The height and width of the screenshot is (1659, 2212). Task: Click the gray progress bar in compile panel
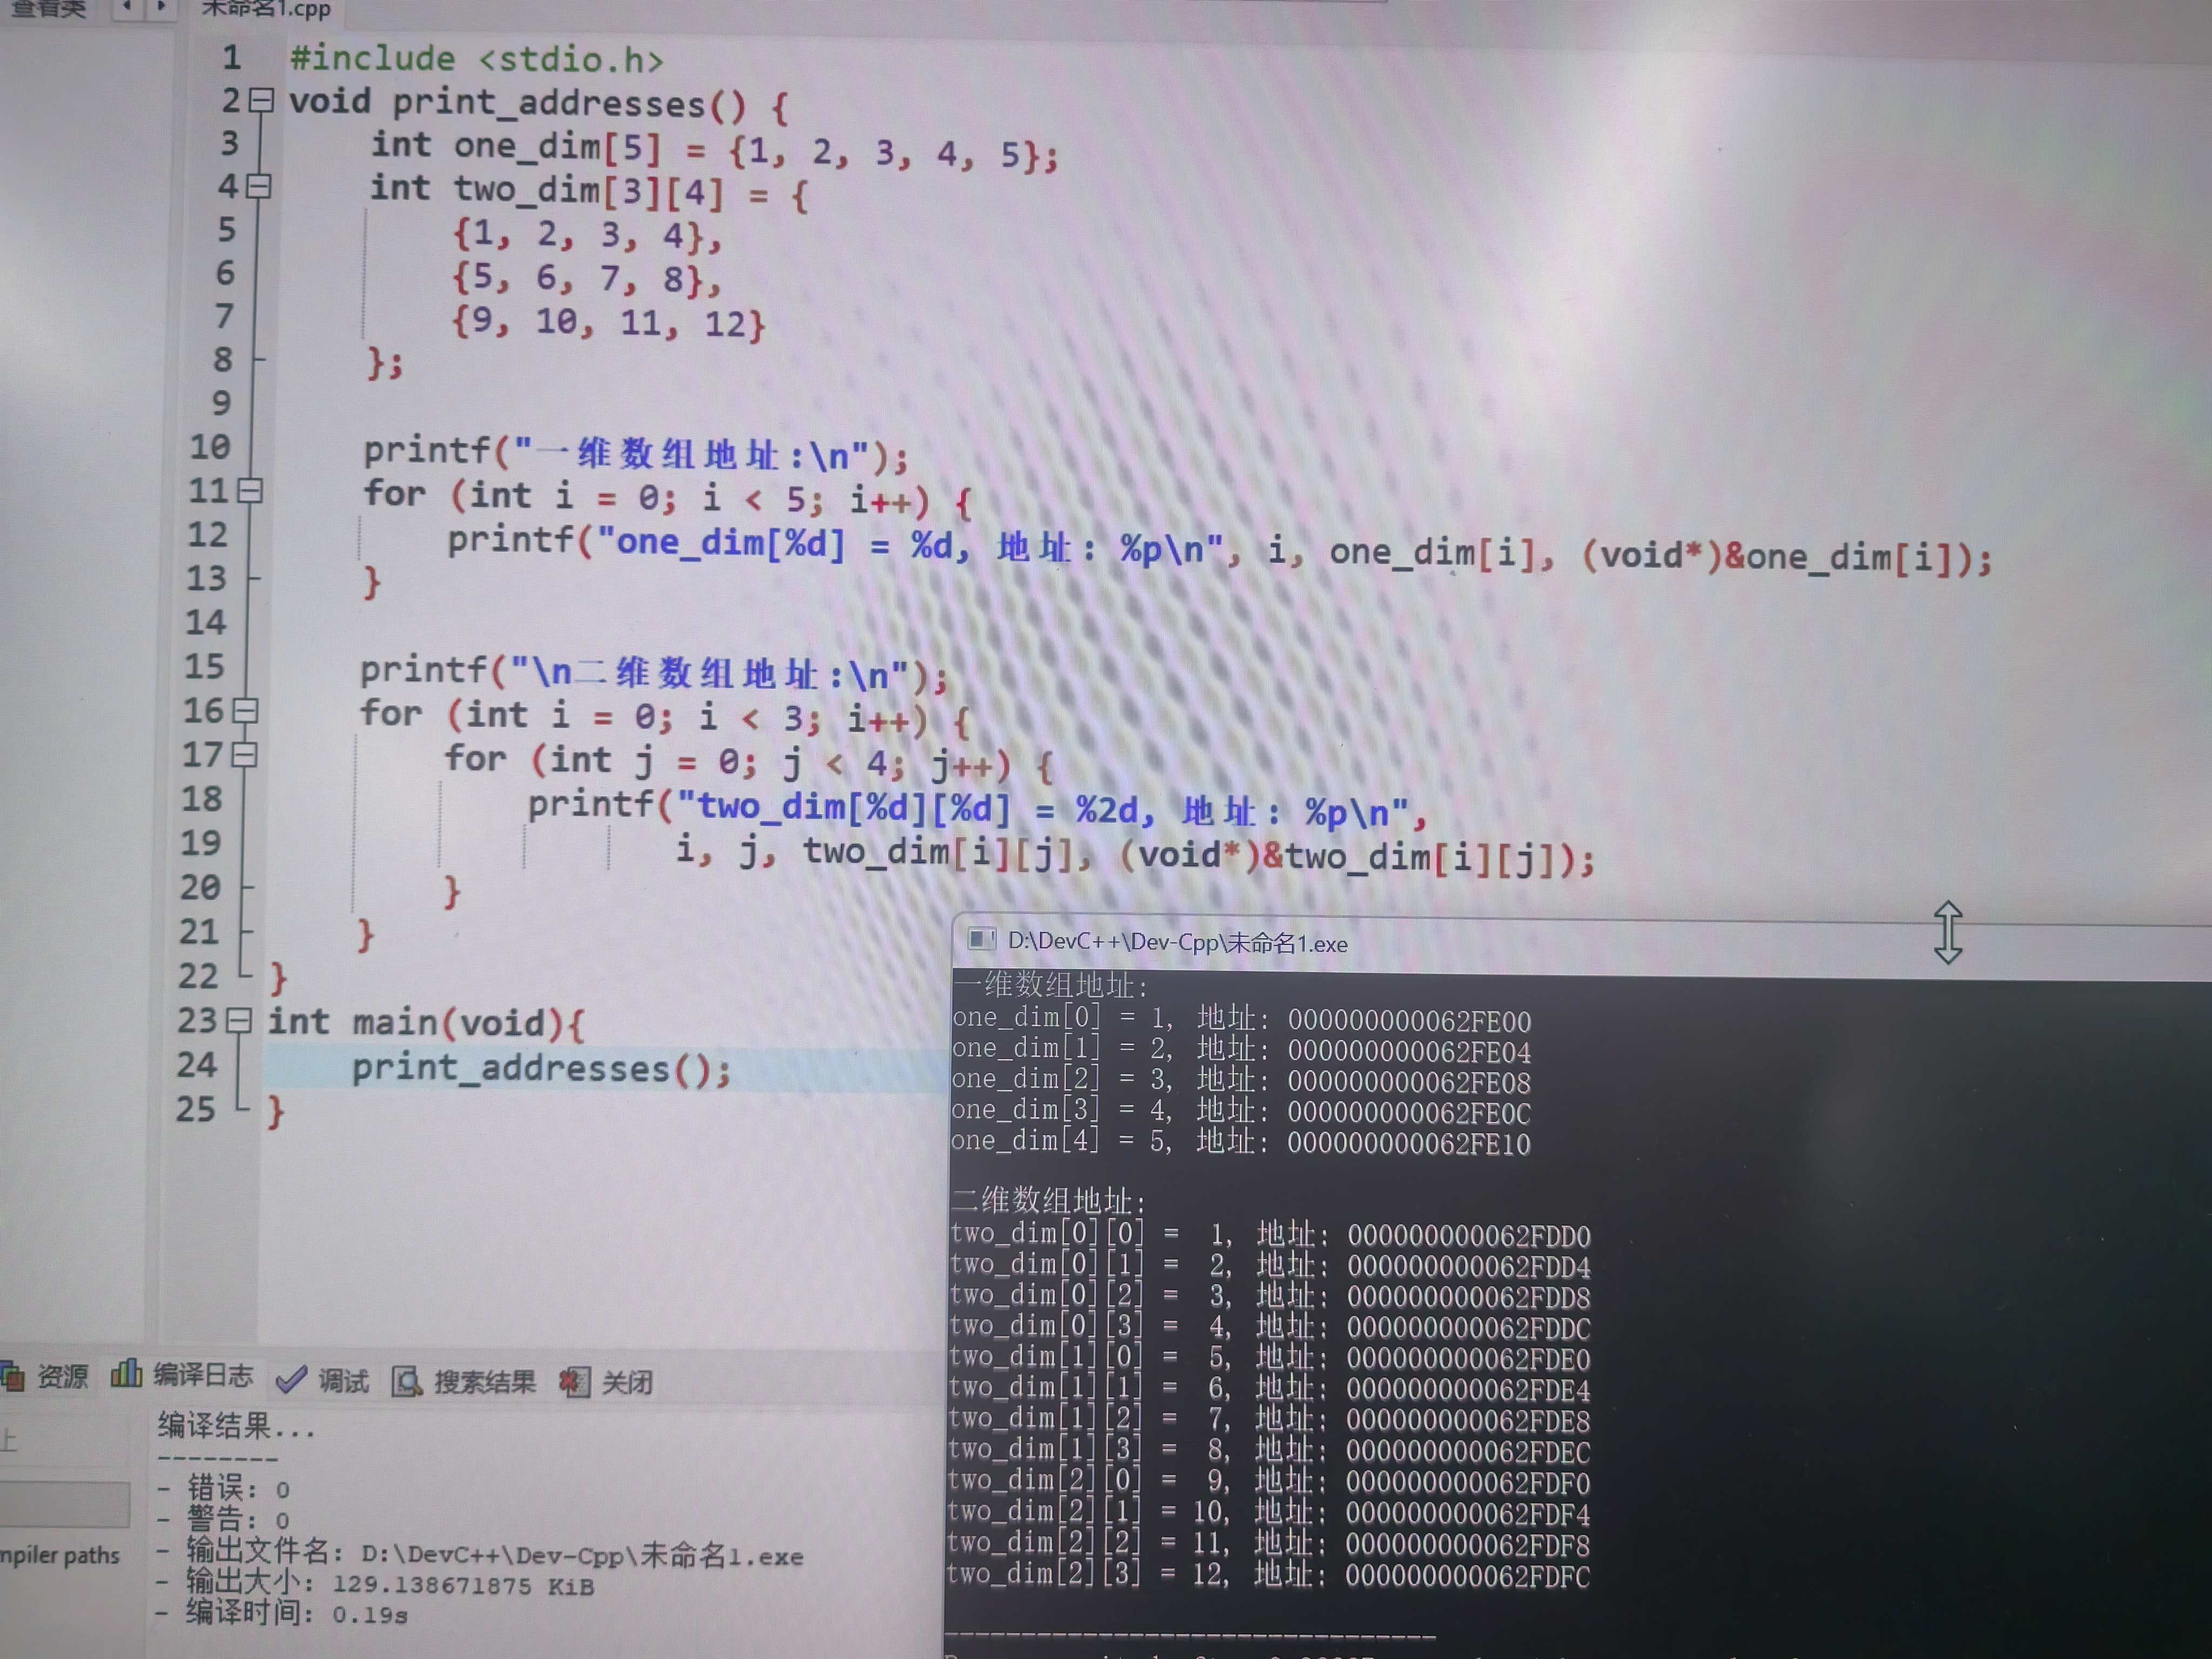pos(65,1503)
